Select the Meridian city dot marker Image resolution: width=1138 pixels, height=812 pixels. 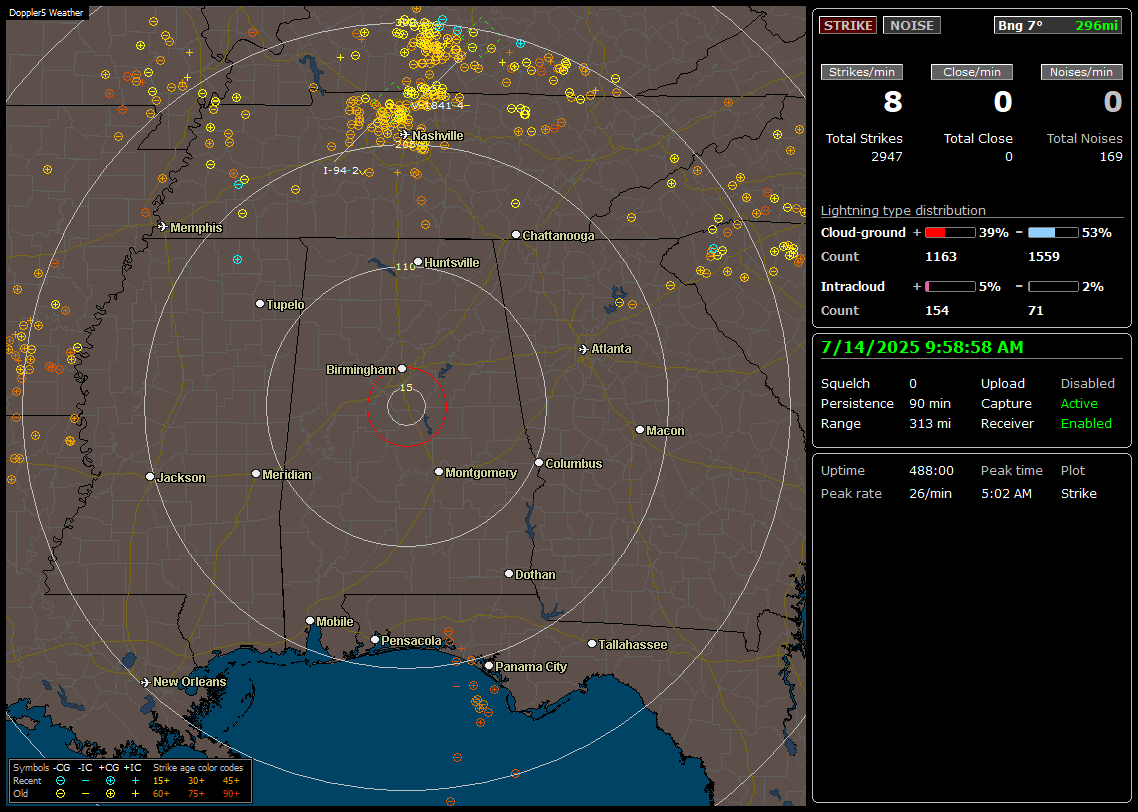(x=255, y=474)
